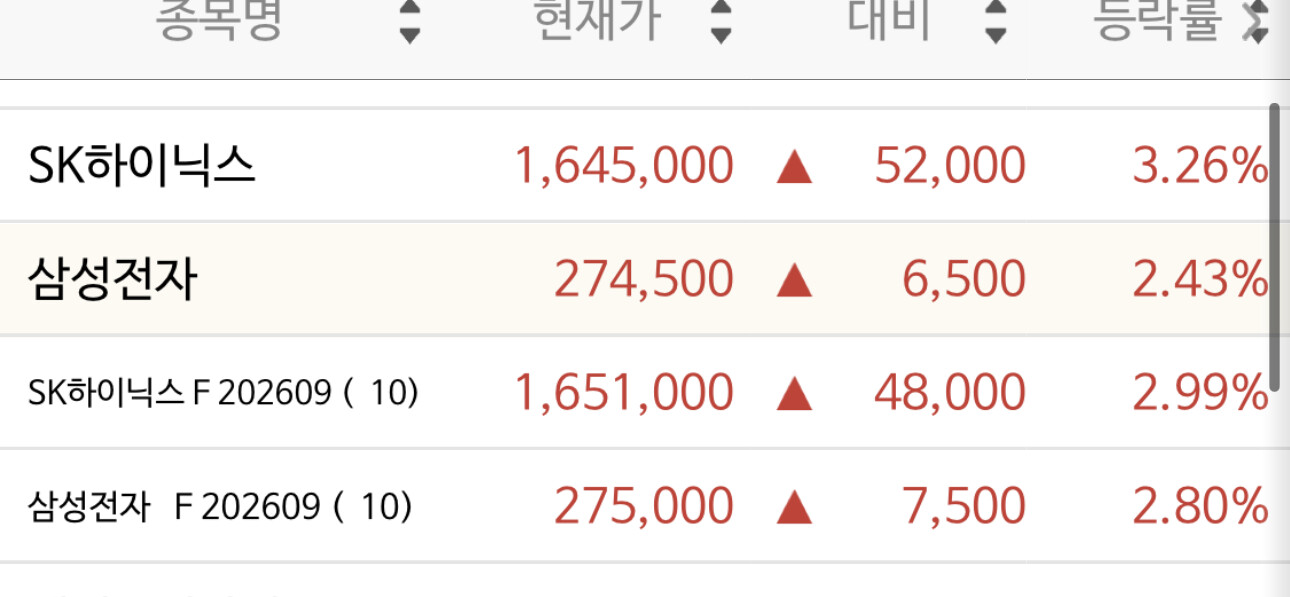Click SK하이닉스 price 1,645,000
This screenshot has height=597, width=1290.
[623, 166]
